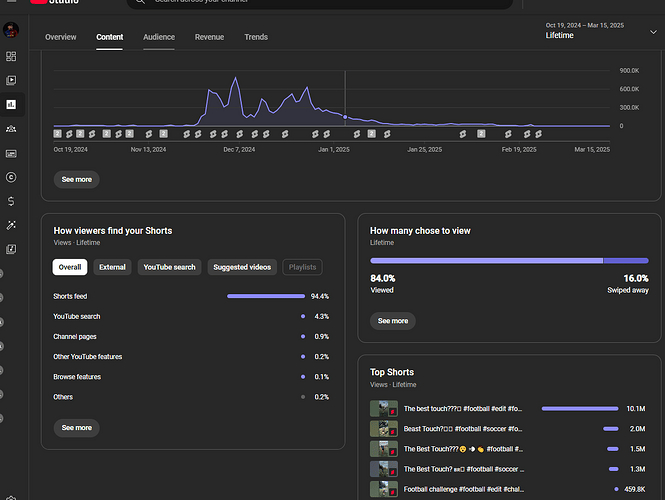This screenshot has height=500, width=665.
Task: Click the '459.8K' views value
Action: (x=634, y=489)
